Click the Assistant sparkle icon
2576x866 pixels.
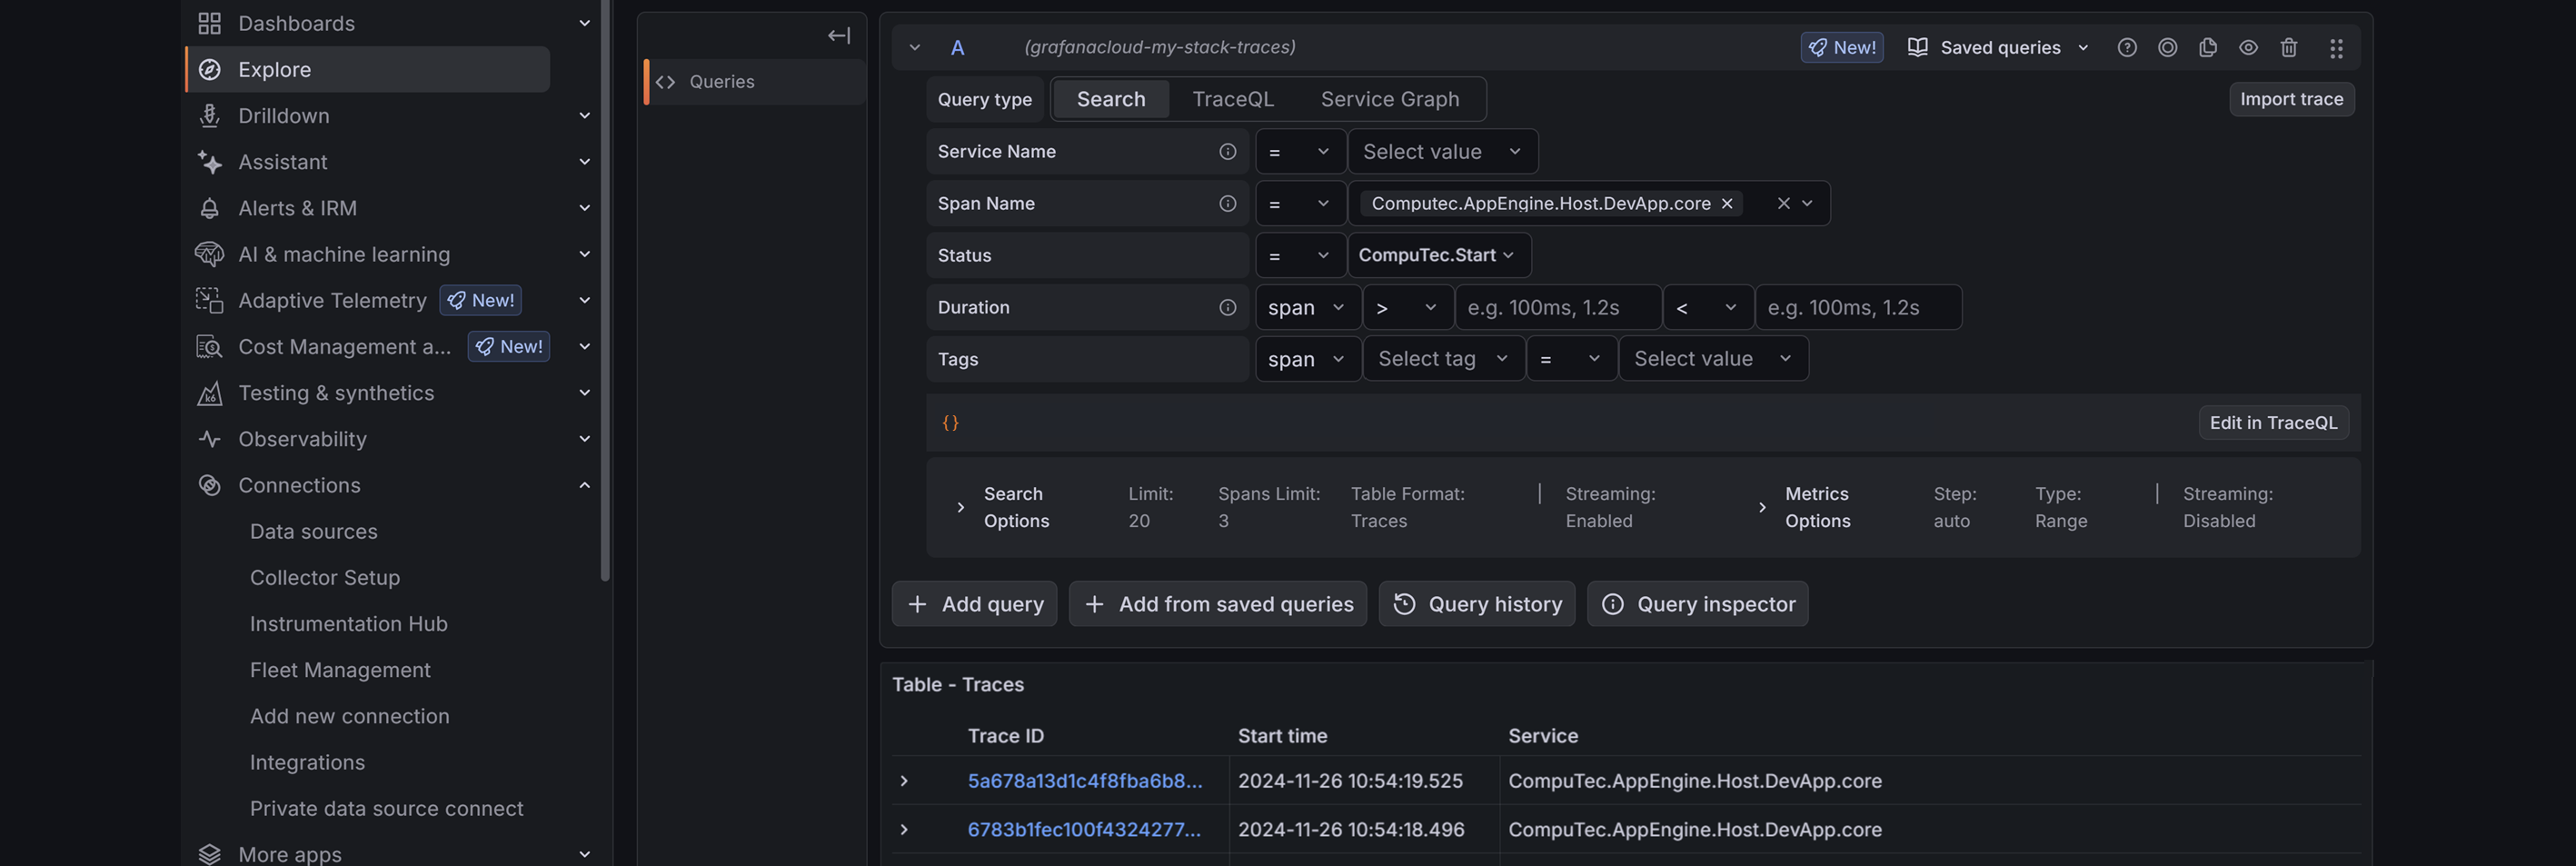click(x=209, y=161)
